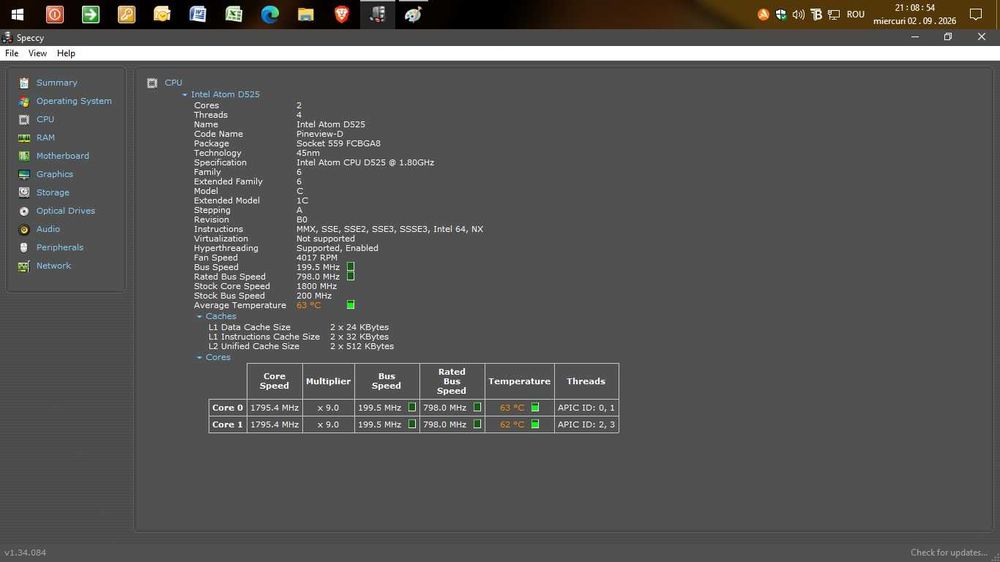Click the Code Name value Pineview-D
The image size is (1000, 562).
coord(320,134)
